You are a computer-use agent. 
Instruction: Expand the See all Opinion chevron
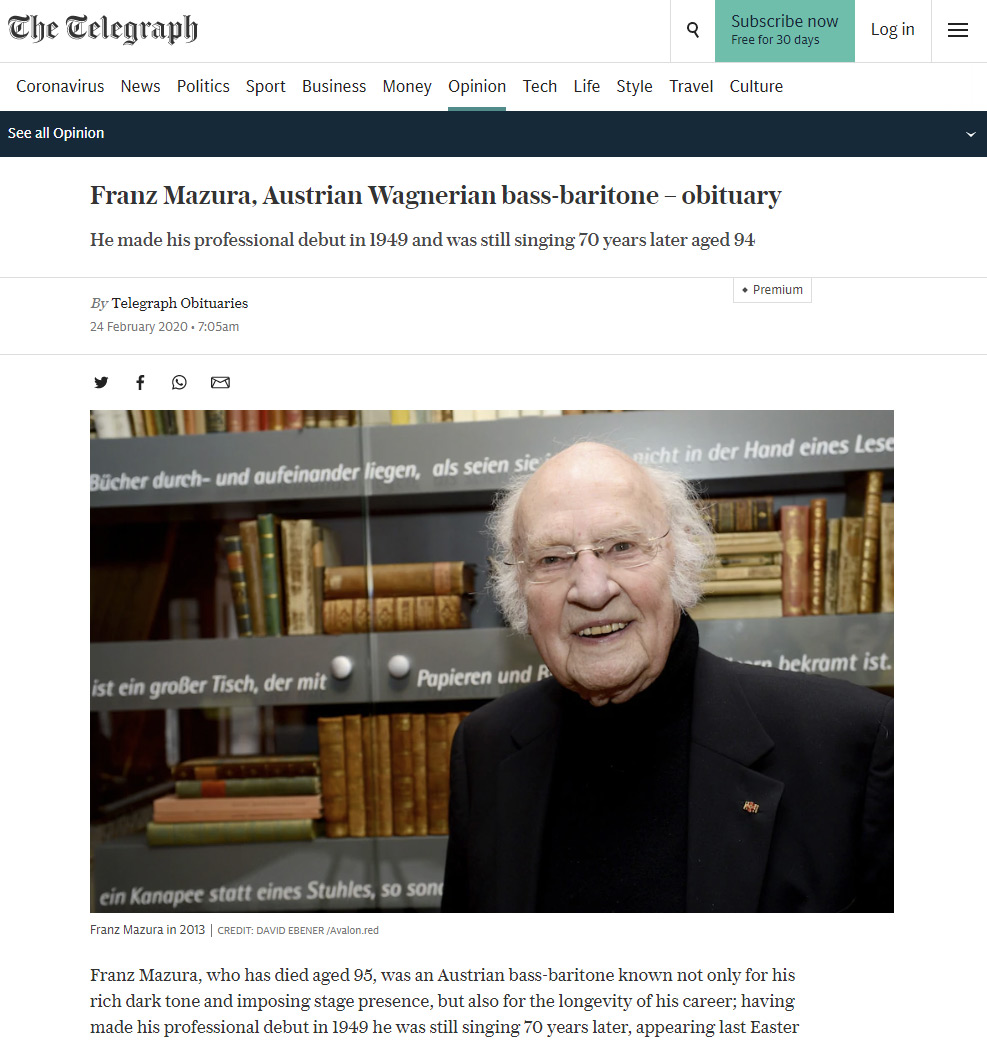click(x=970, y=134)
